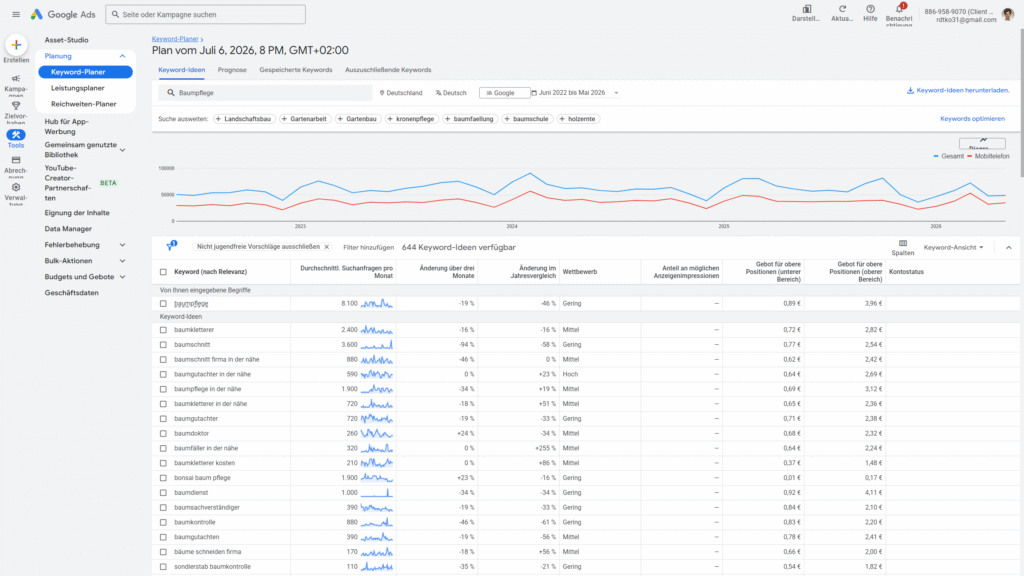Click the Keyword-Planer breadcrumb link

[x=175, y=39]
